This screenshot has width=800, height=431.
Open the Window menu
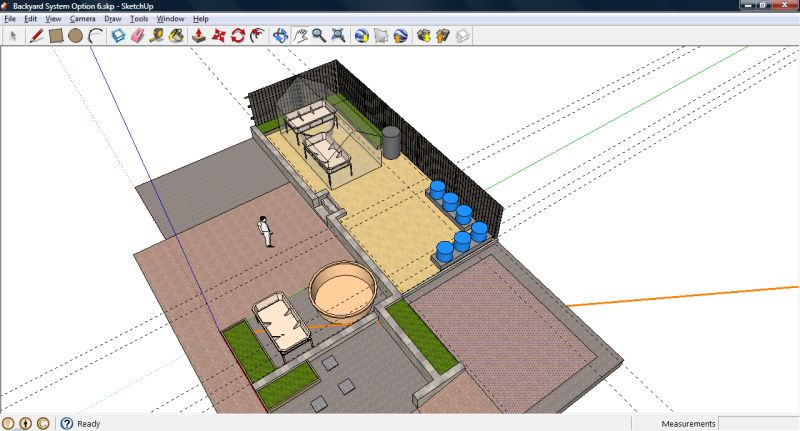pyautogui.click(x=170, y=18)
